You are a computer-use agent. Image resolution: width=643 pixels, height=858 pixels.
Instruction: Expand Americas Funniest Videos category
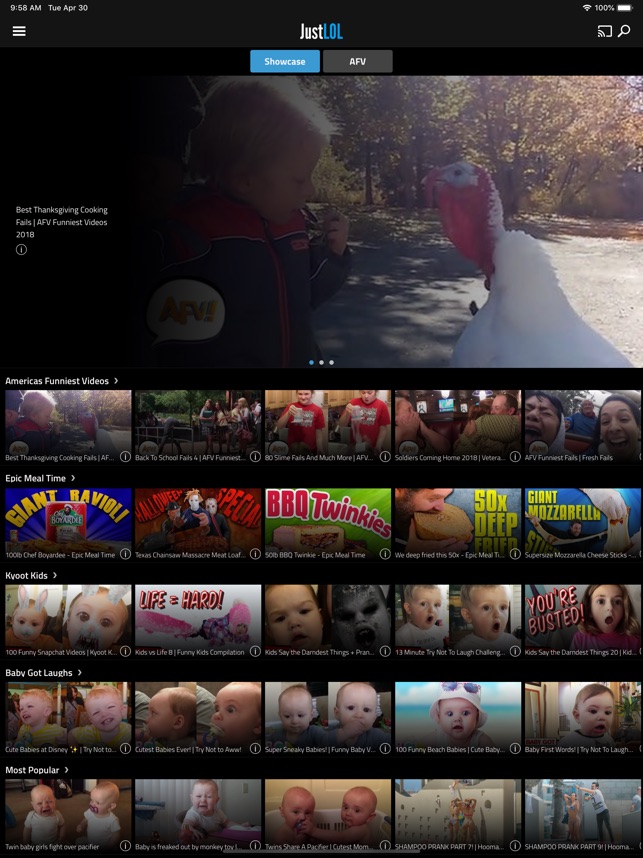pyautogui.click(x=62, y=381)
